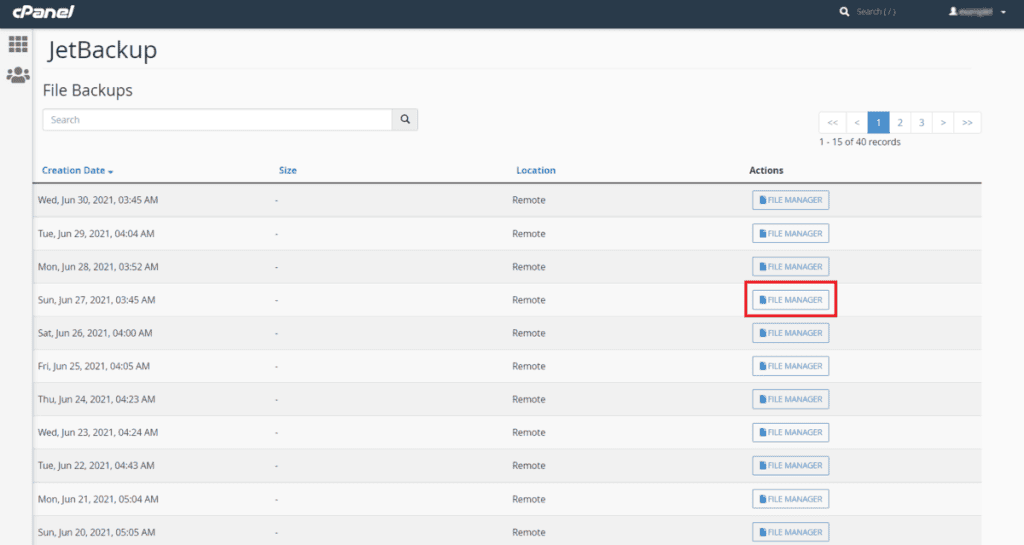The height and width of the screenshot is (545, 1024).
Task: Click the Creation Date sort arrow
Action: coord(111,172)
